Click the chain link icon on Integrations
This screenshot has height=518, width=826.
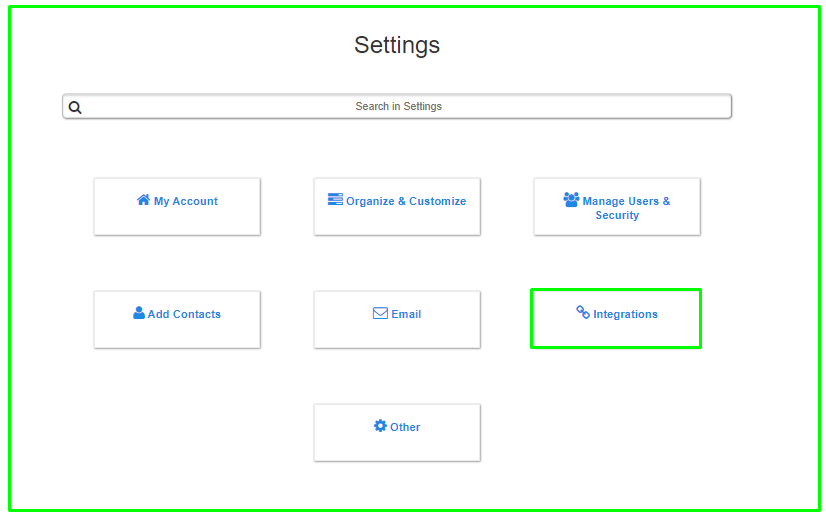(x=583, y=312)
